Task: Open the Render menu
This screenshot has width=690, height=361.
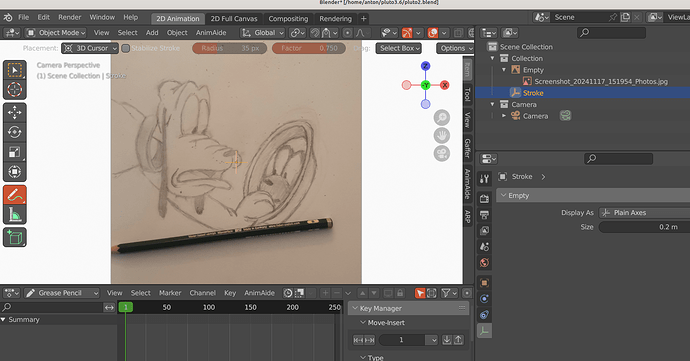Action: pyautogui.click(x=70, y=17)
